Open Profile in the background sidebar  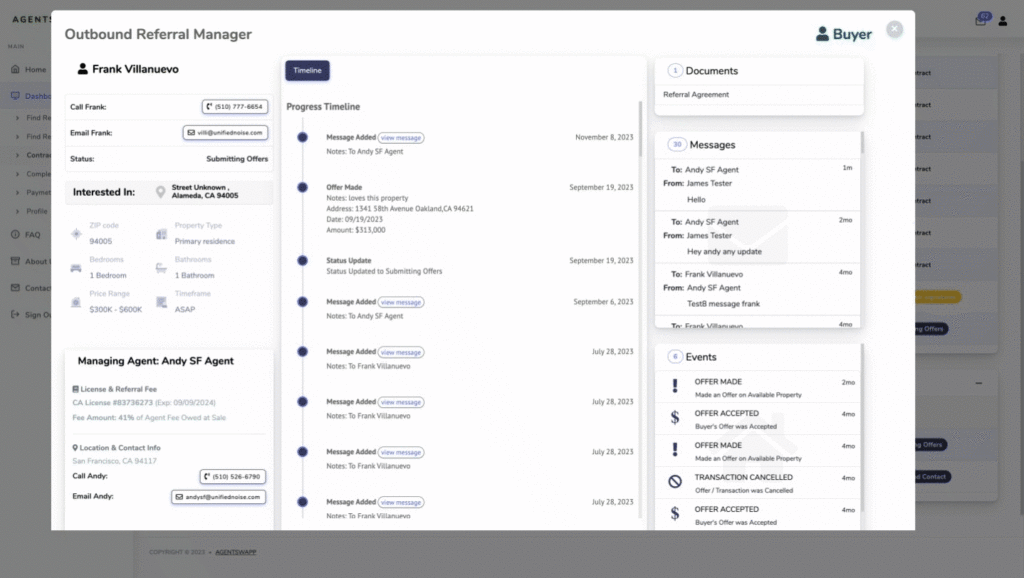click(37, 212)
